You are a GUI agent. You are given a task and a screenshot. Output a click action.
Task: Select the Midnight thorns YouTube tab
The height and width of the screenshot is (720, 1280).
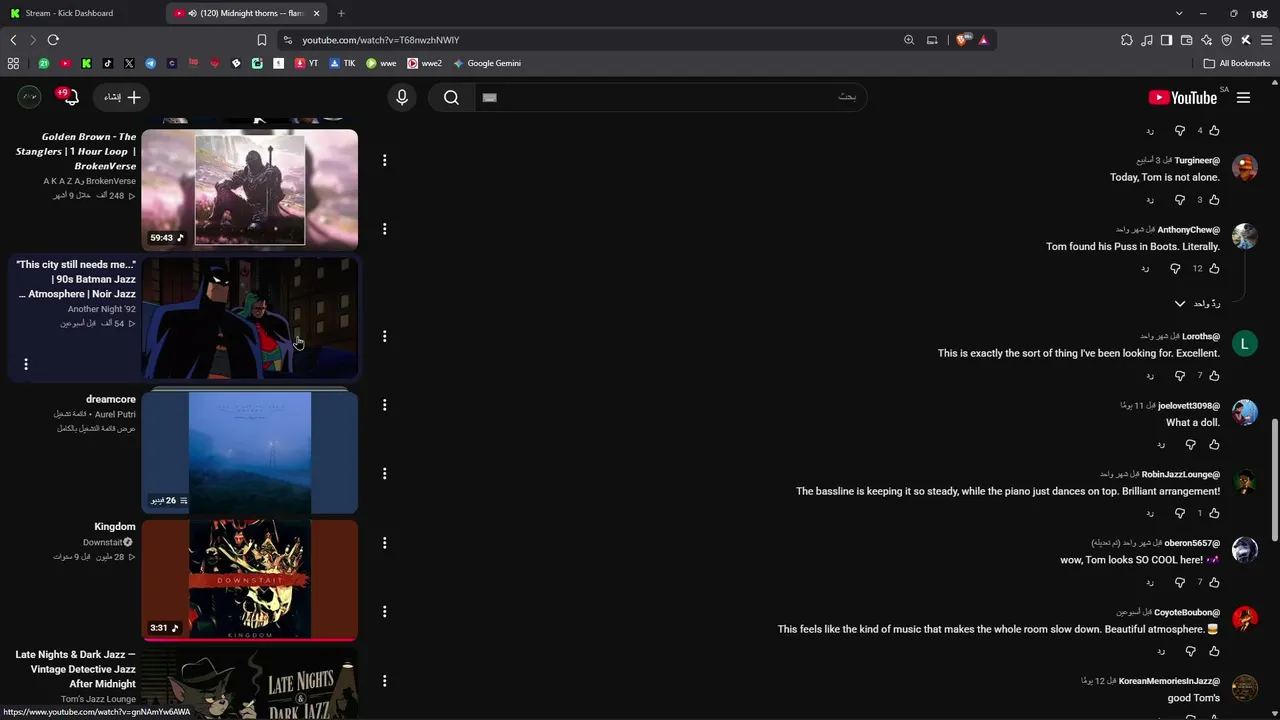pos(248,13)
